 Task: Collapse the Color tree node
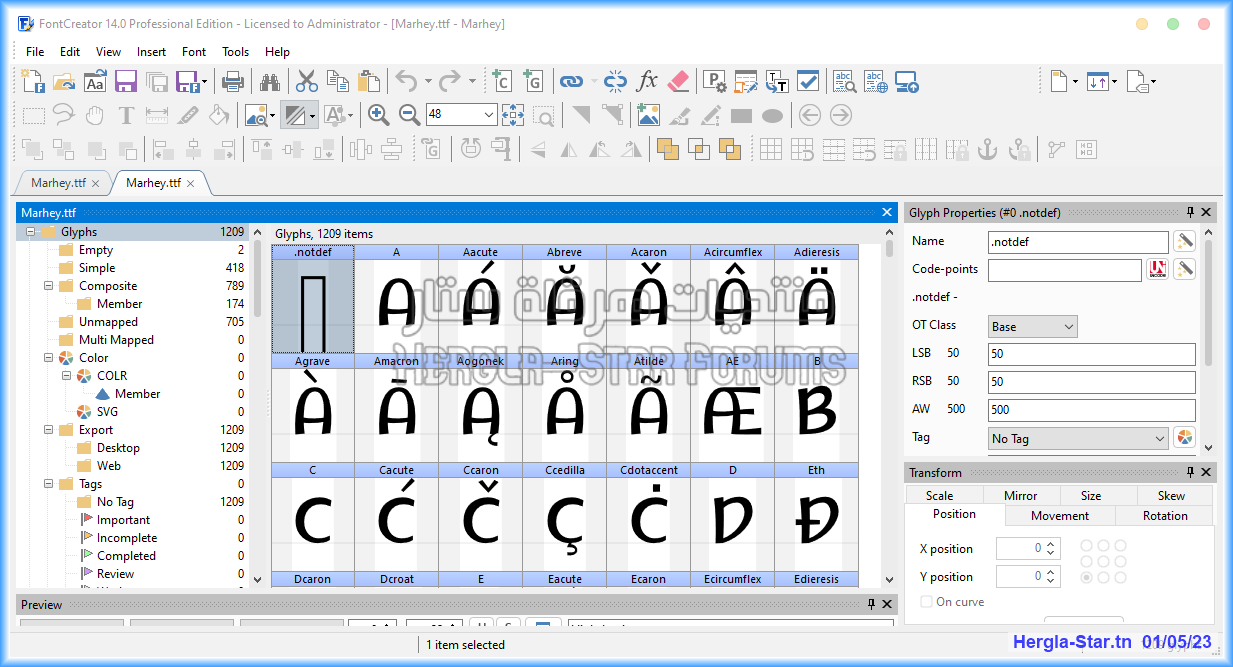[48, 358]
